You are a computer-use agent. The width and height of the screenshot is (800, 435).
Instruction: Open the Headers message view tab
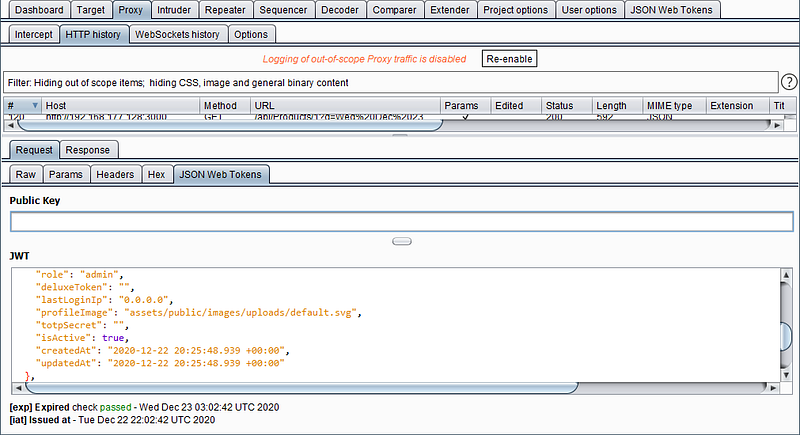(115, 174)
